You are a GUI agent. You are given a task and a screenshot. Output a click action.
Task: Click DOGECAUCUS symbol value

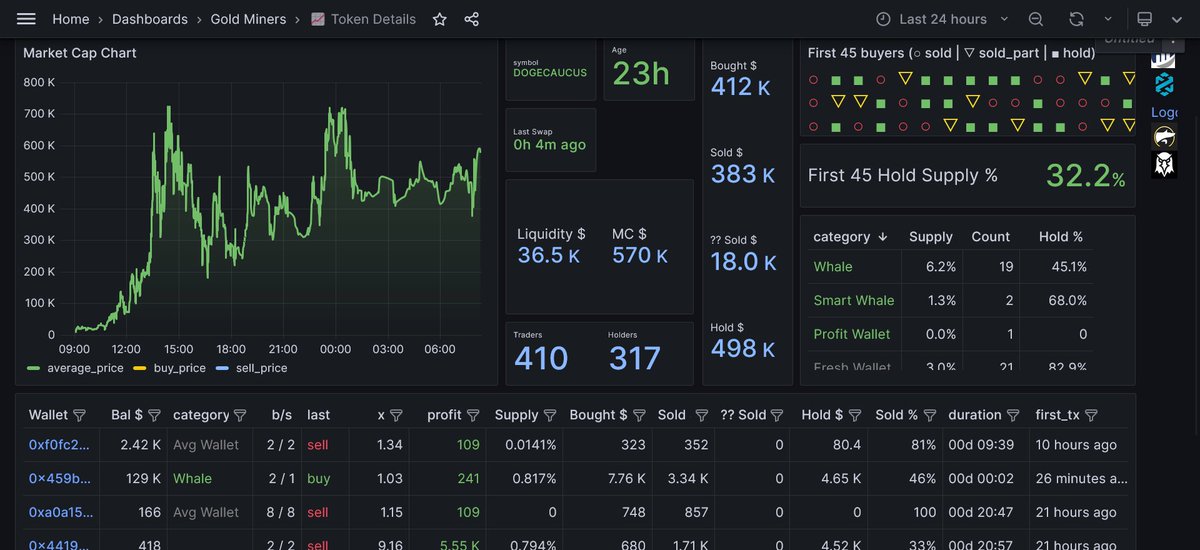(x=550, y=73)
